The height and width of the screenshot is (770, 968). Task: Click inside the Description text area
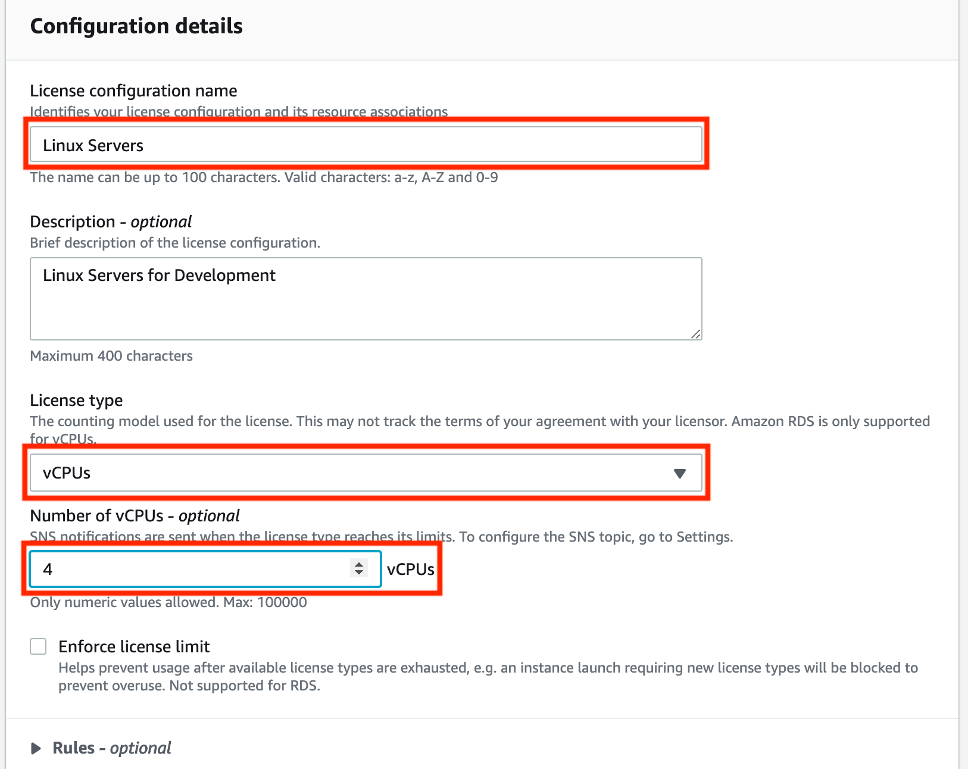pyautogui.click(x=365, y=298)
